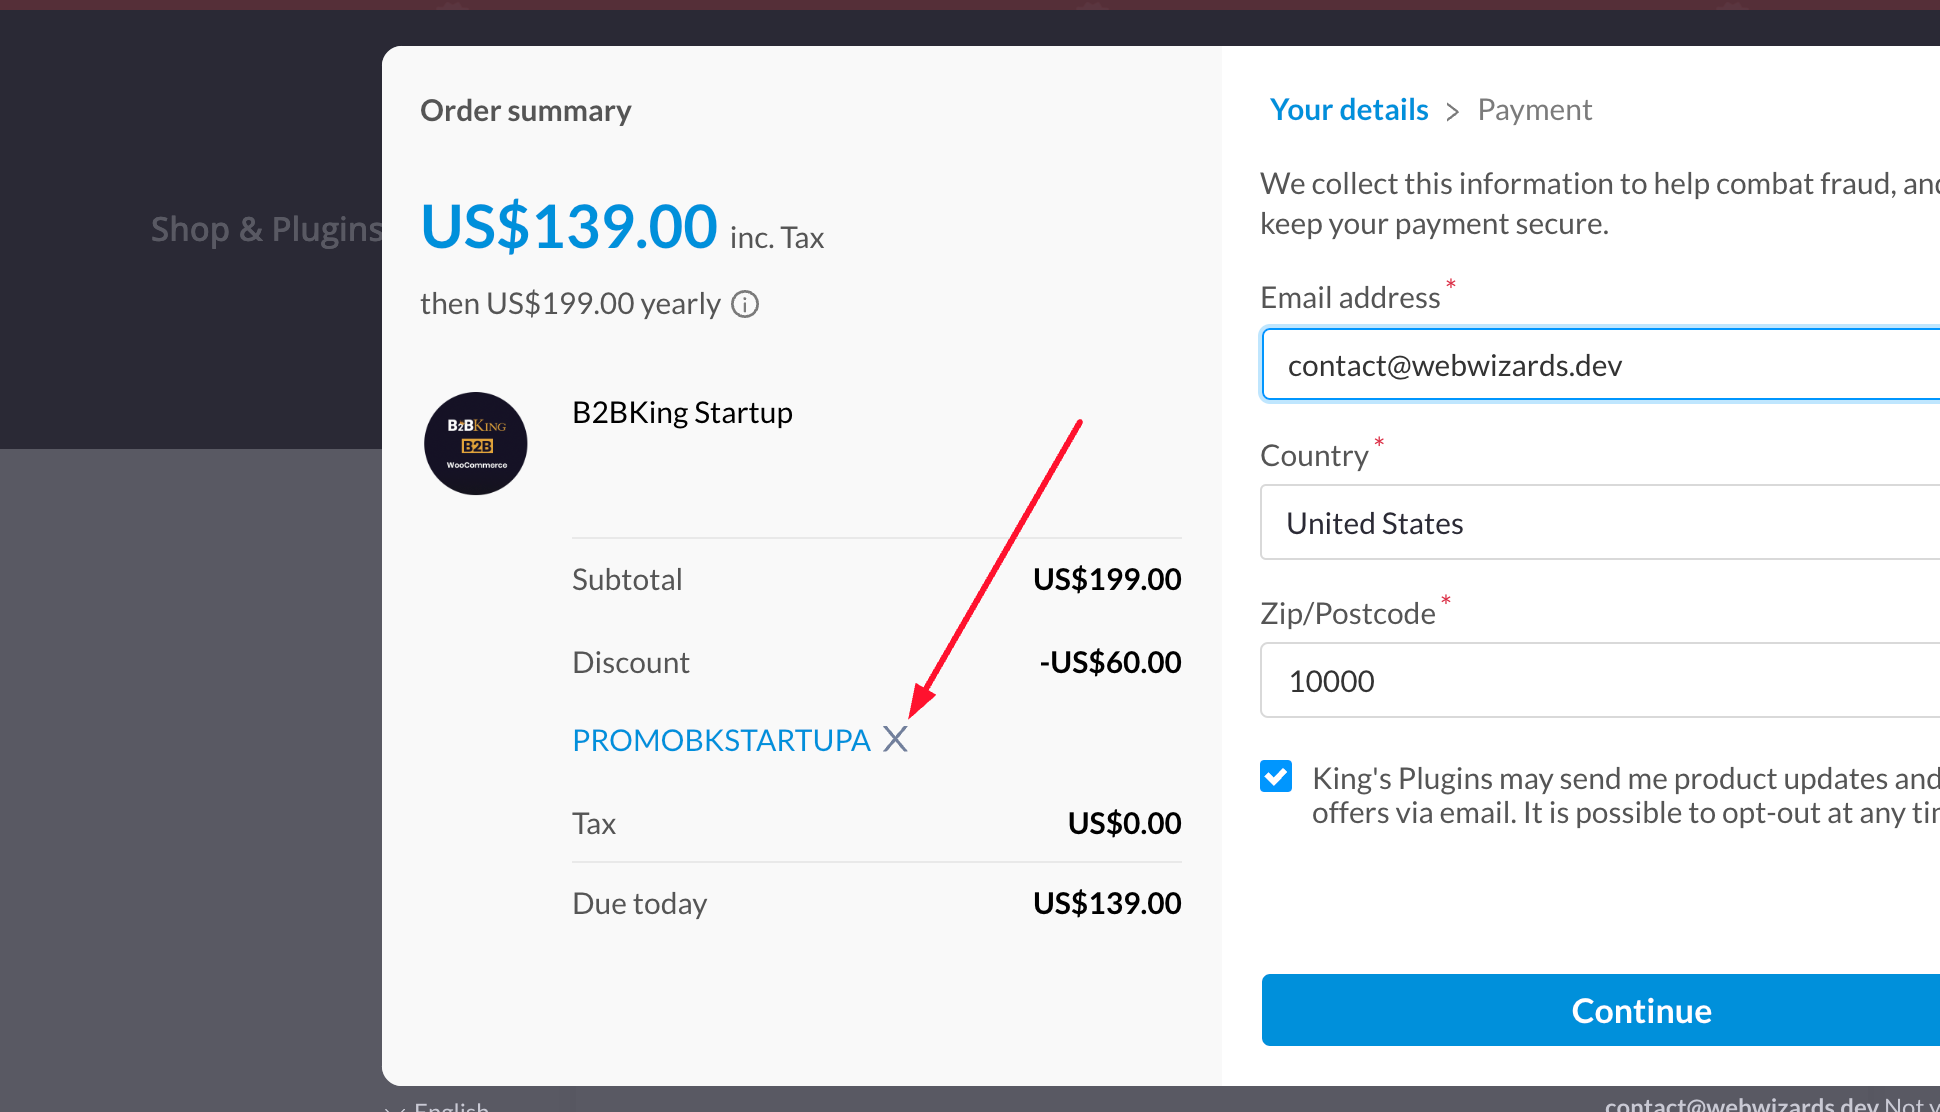Image resolution: width=1940 pixels, height=1112 pixels.
Task: Remove the PROMOBKSTARTUPA coupon with the X
Action: coord(895,739)
